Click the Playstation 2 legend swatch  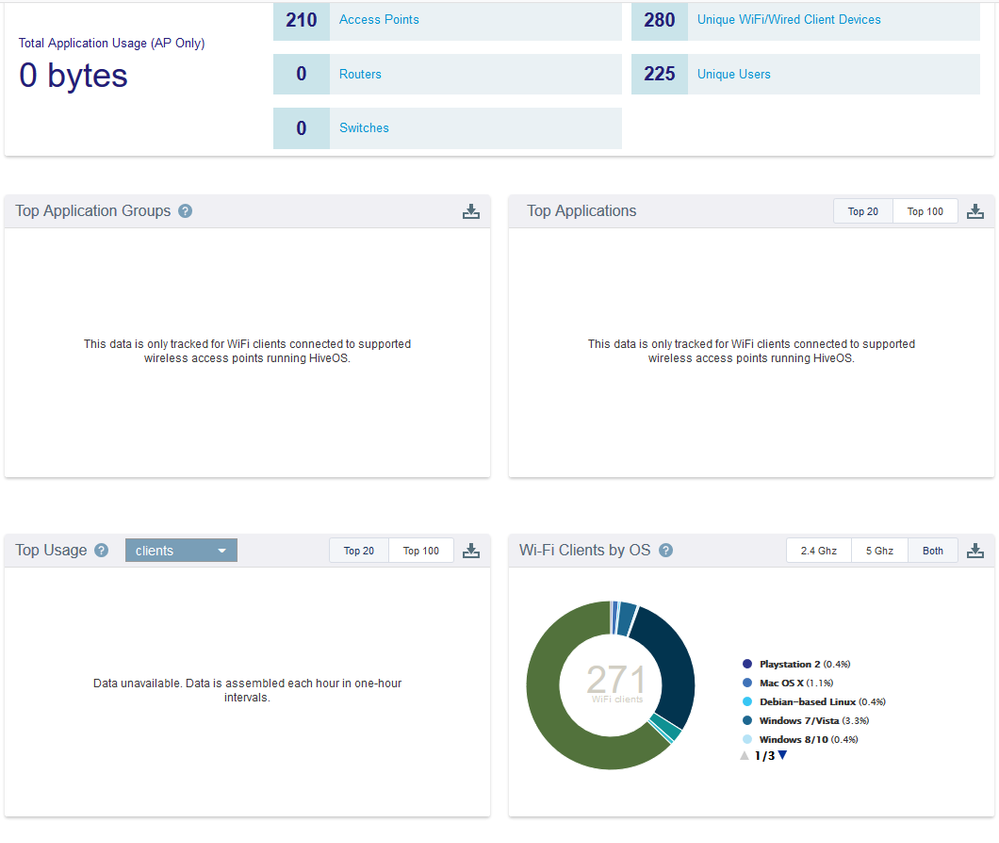coord(747,664)
